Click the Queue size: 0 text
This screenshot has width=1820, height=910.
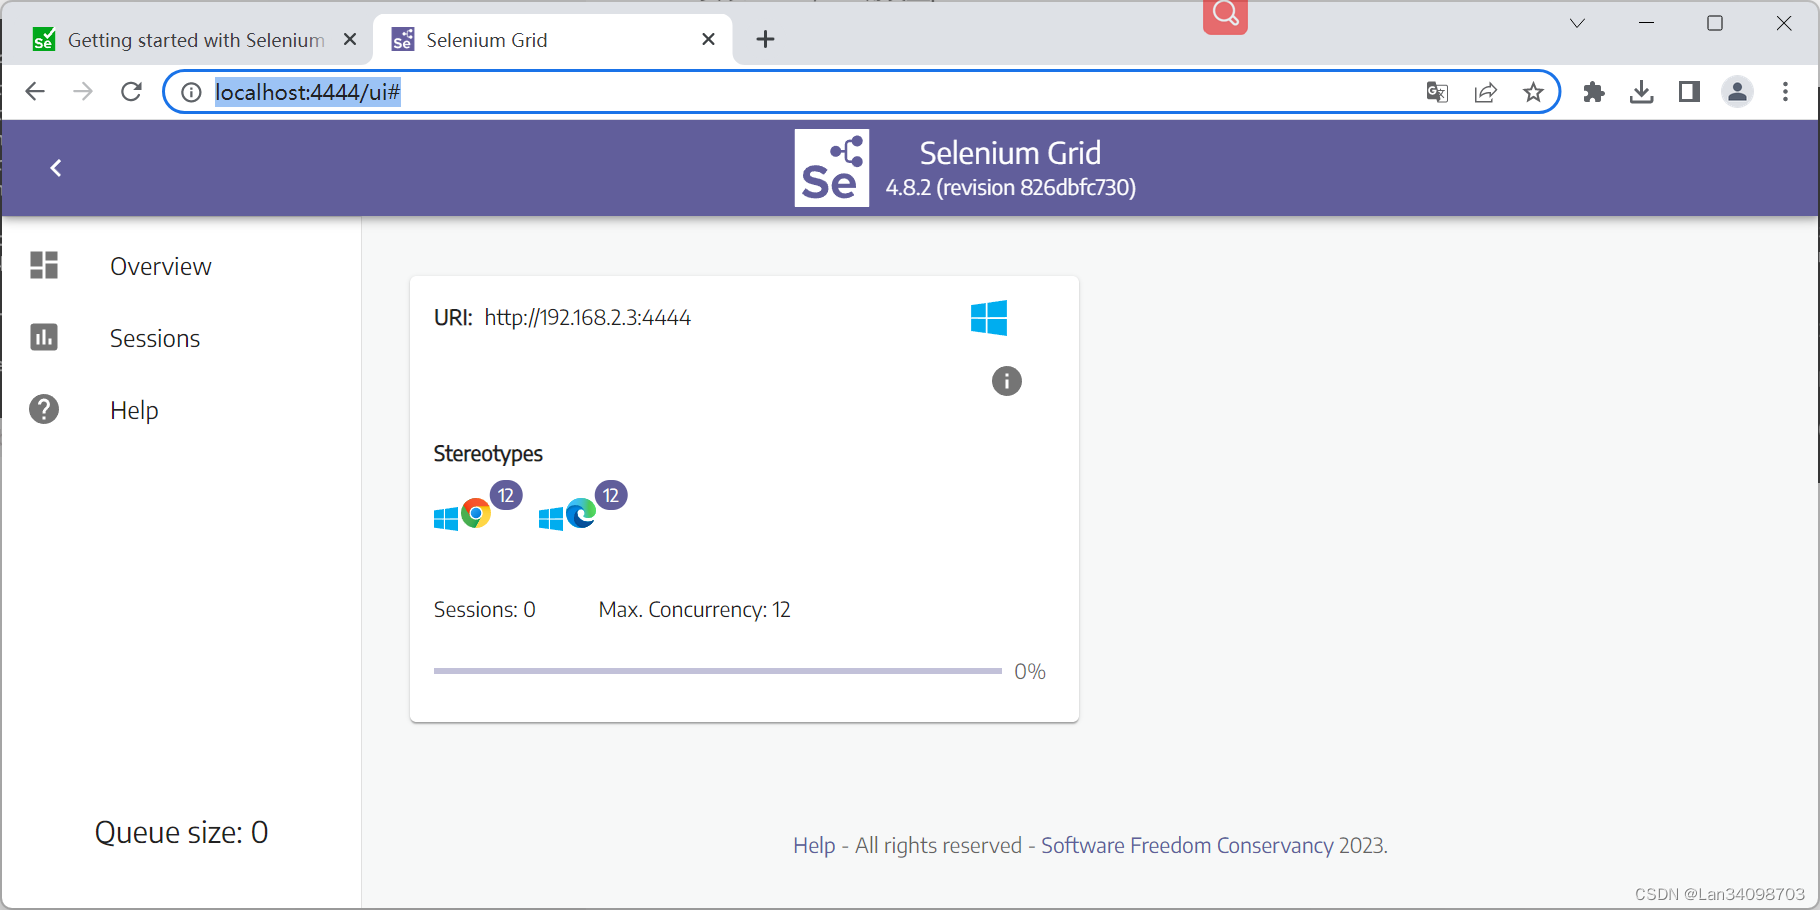181,833
